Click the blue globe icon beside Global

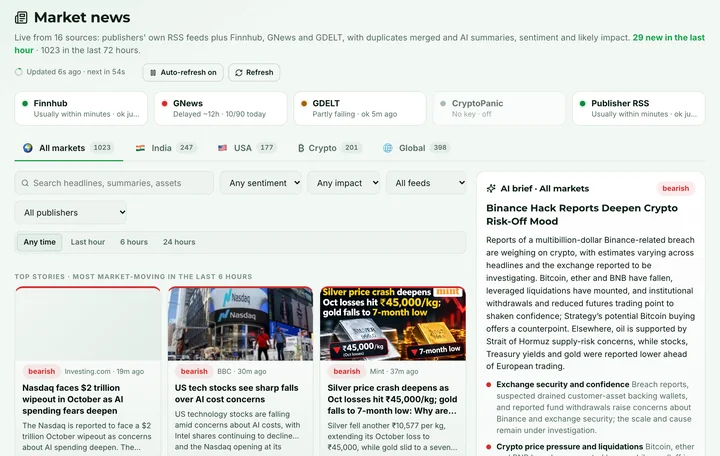tap(388, 148)
